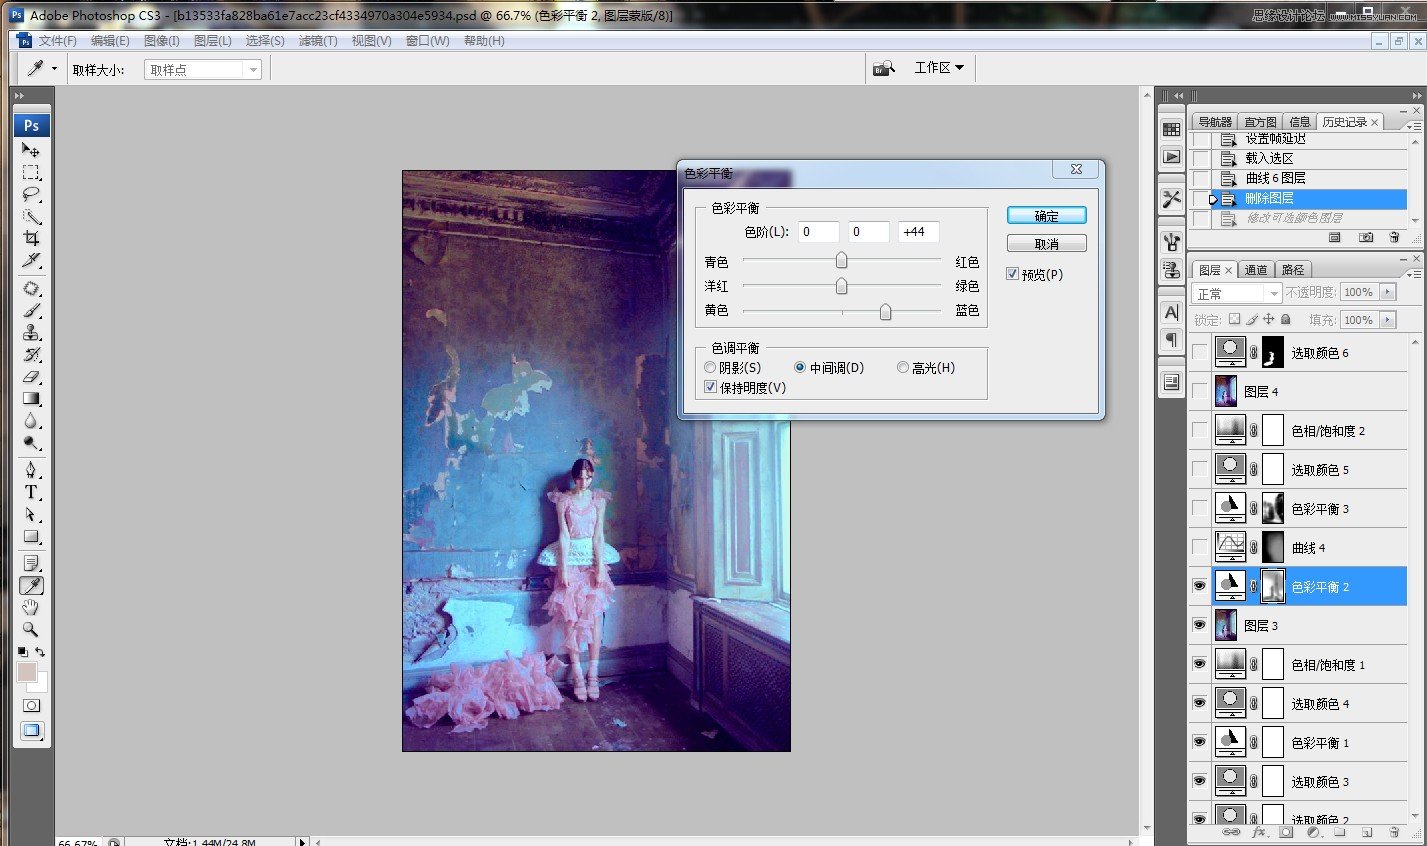This screenshot has width=1427, height=846.
Task: Open the 不透明度 opacity slider arrow
Action: pos(1387,292)
